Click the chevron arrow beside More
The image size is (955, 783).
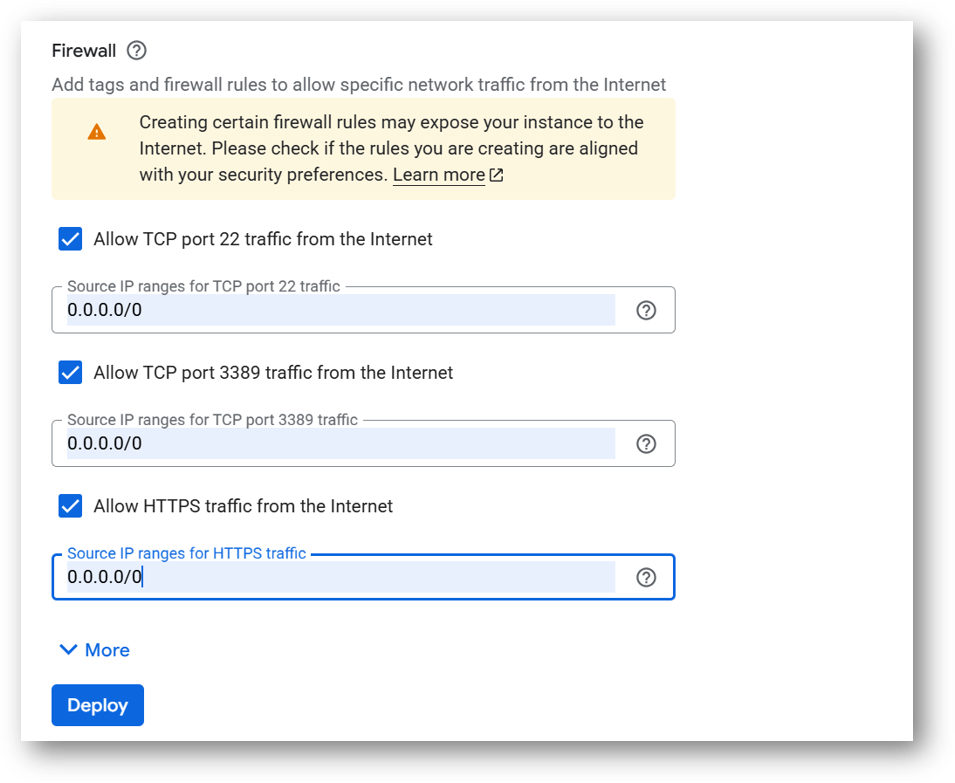coord(68,650)
